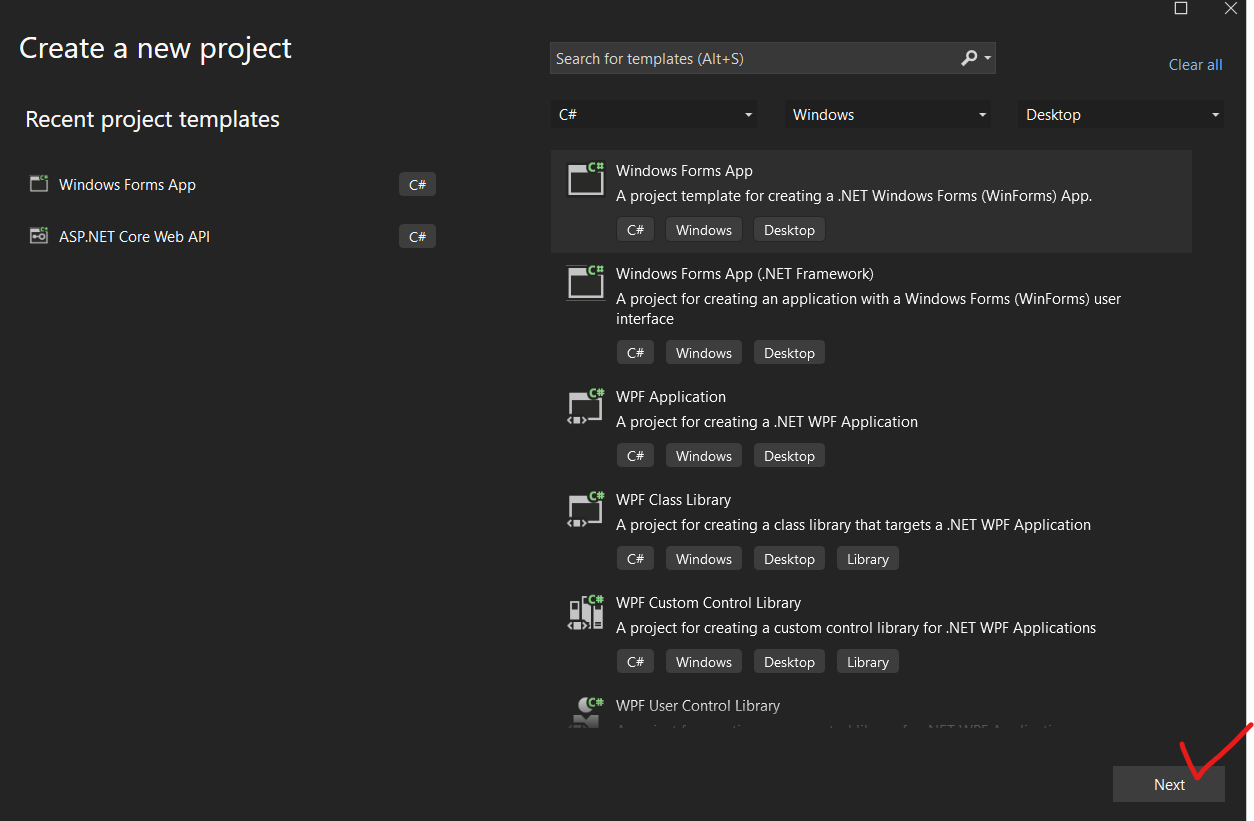The image size is (1254, 821).
Task: Click the WPF User Control Library icon
Action: coord(586,711)
